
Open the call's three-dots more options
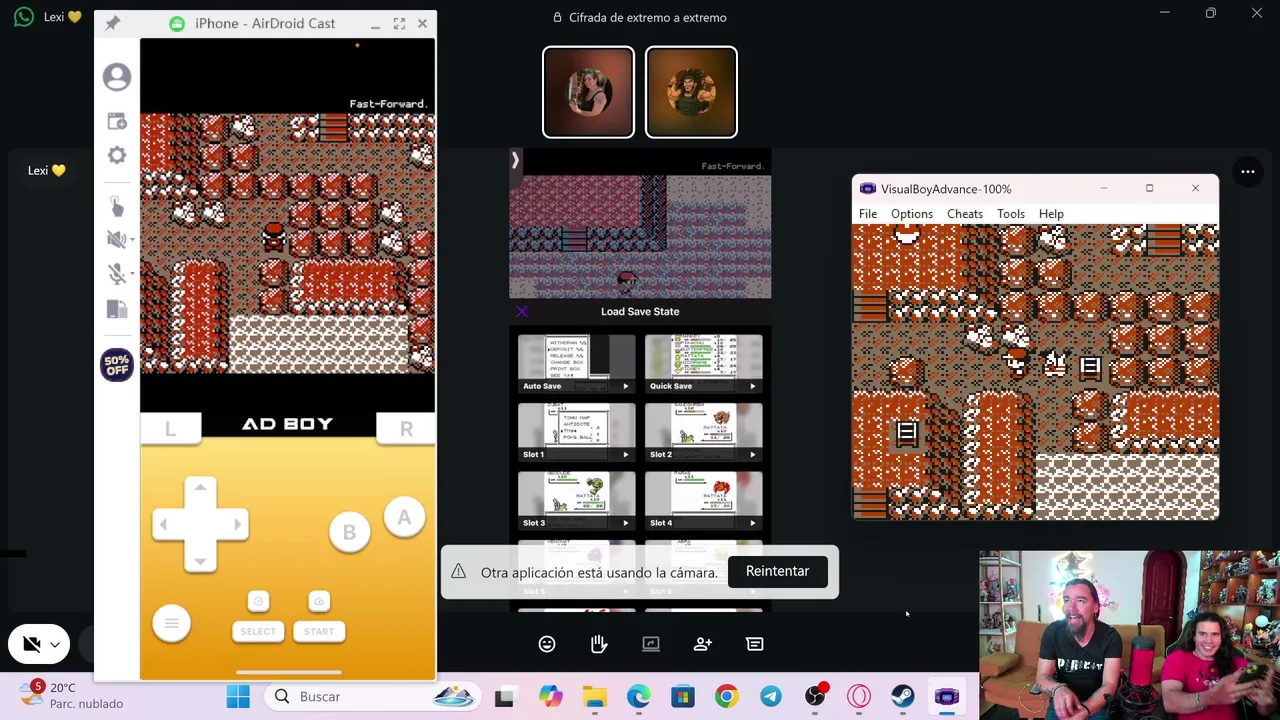(x=1248, y=172)
